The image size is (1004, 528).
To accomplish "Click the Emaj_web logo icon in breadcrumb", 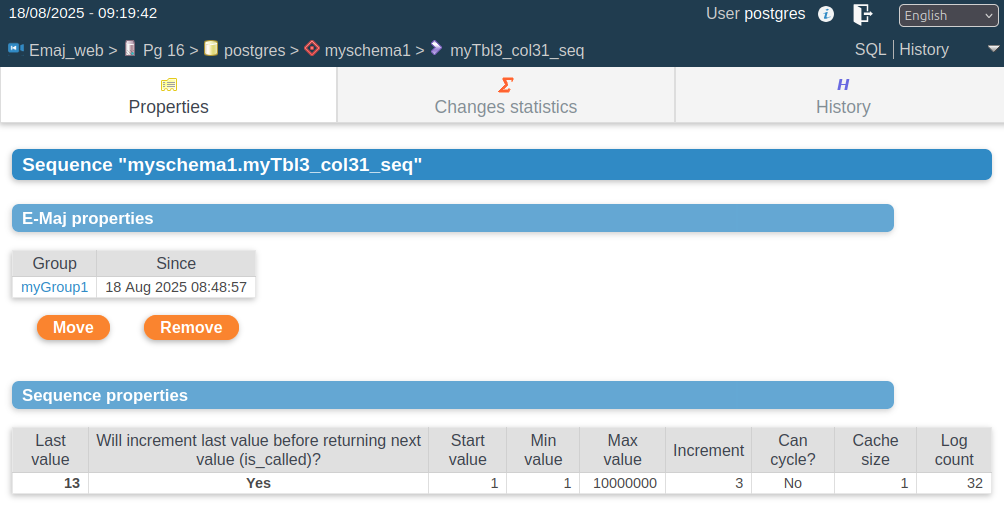I will click(16, 49).
